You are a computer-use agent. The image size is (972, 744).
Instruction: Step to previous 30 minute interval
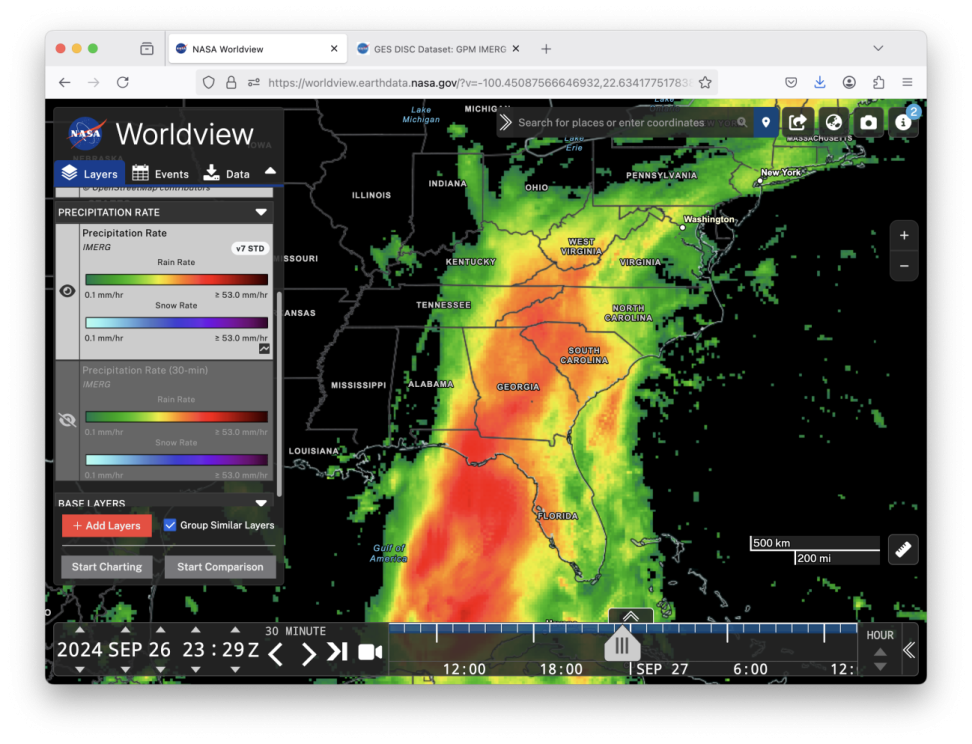(276, 653)
